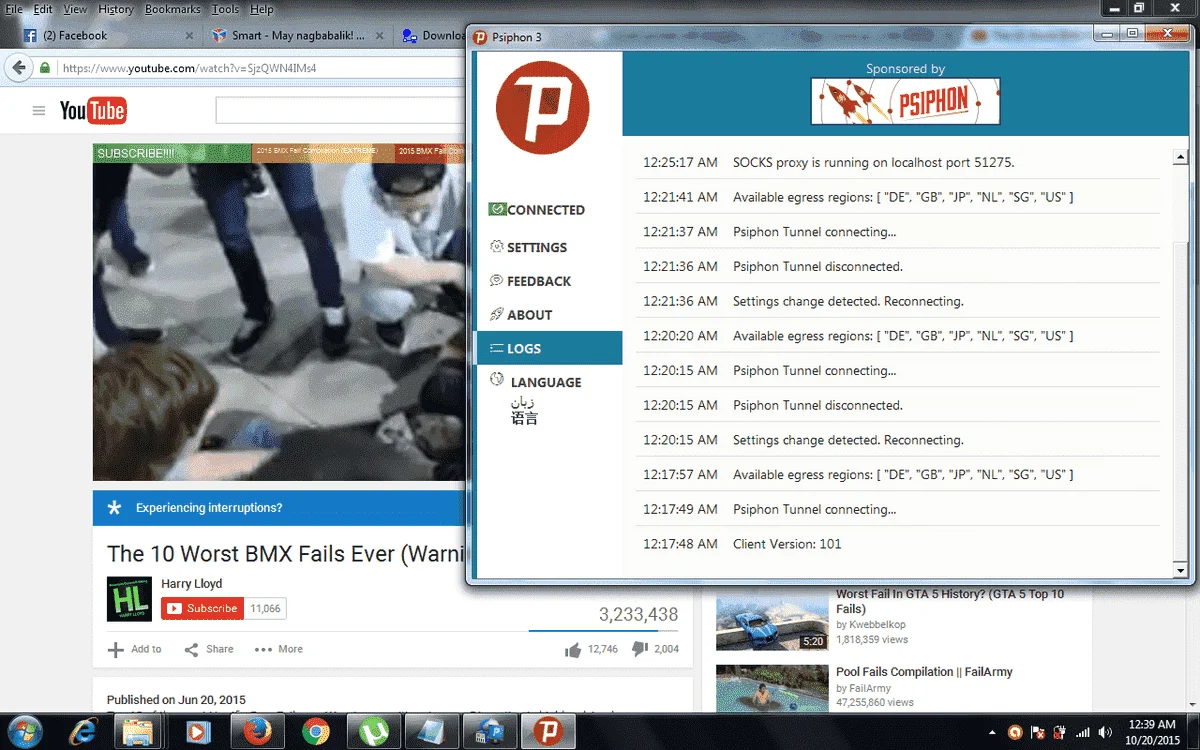Open the Bookmarks menu in Firefox
This screenshot has width=1200, height=750.
173,9
